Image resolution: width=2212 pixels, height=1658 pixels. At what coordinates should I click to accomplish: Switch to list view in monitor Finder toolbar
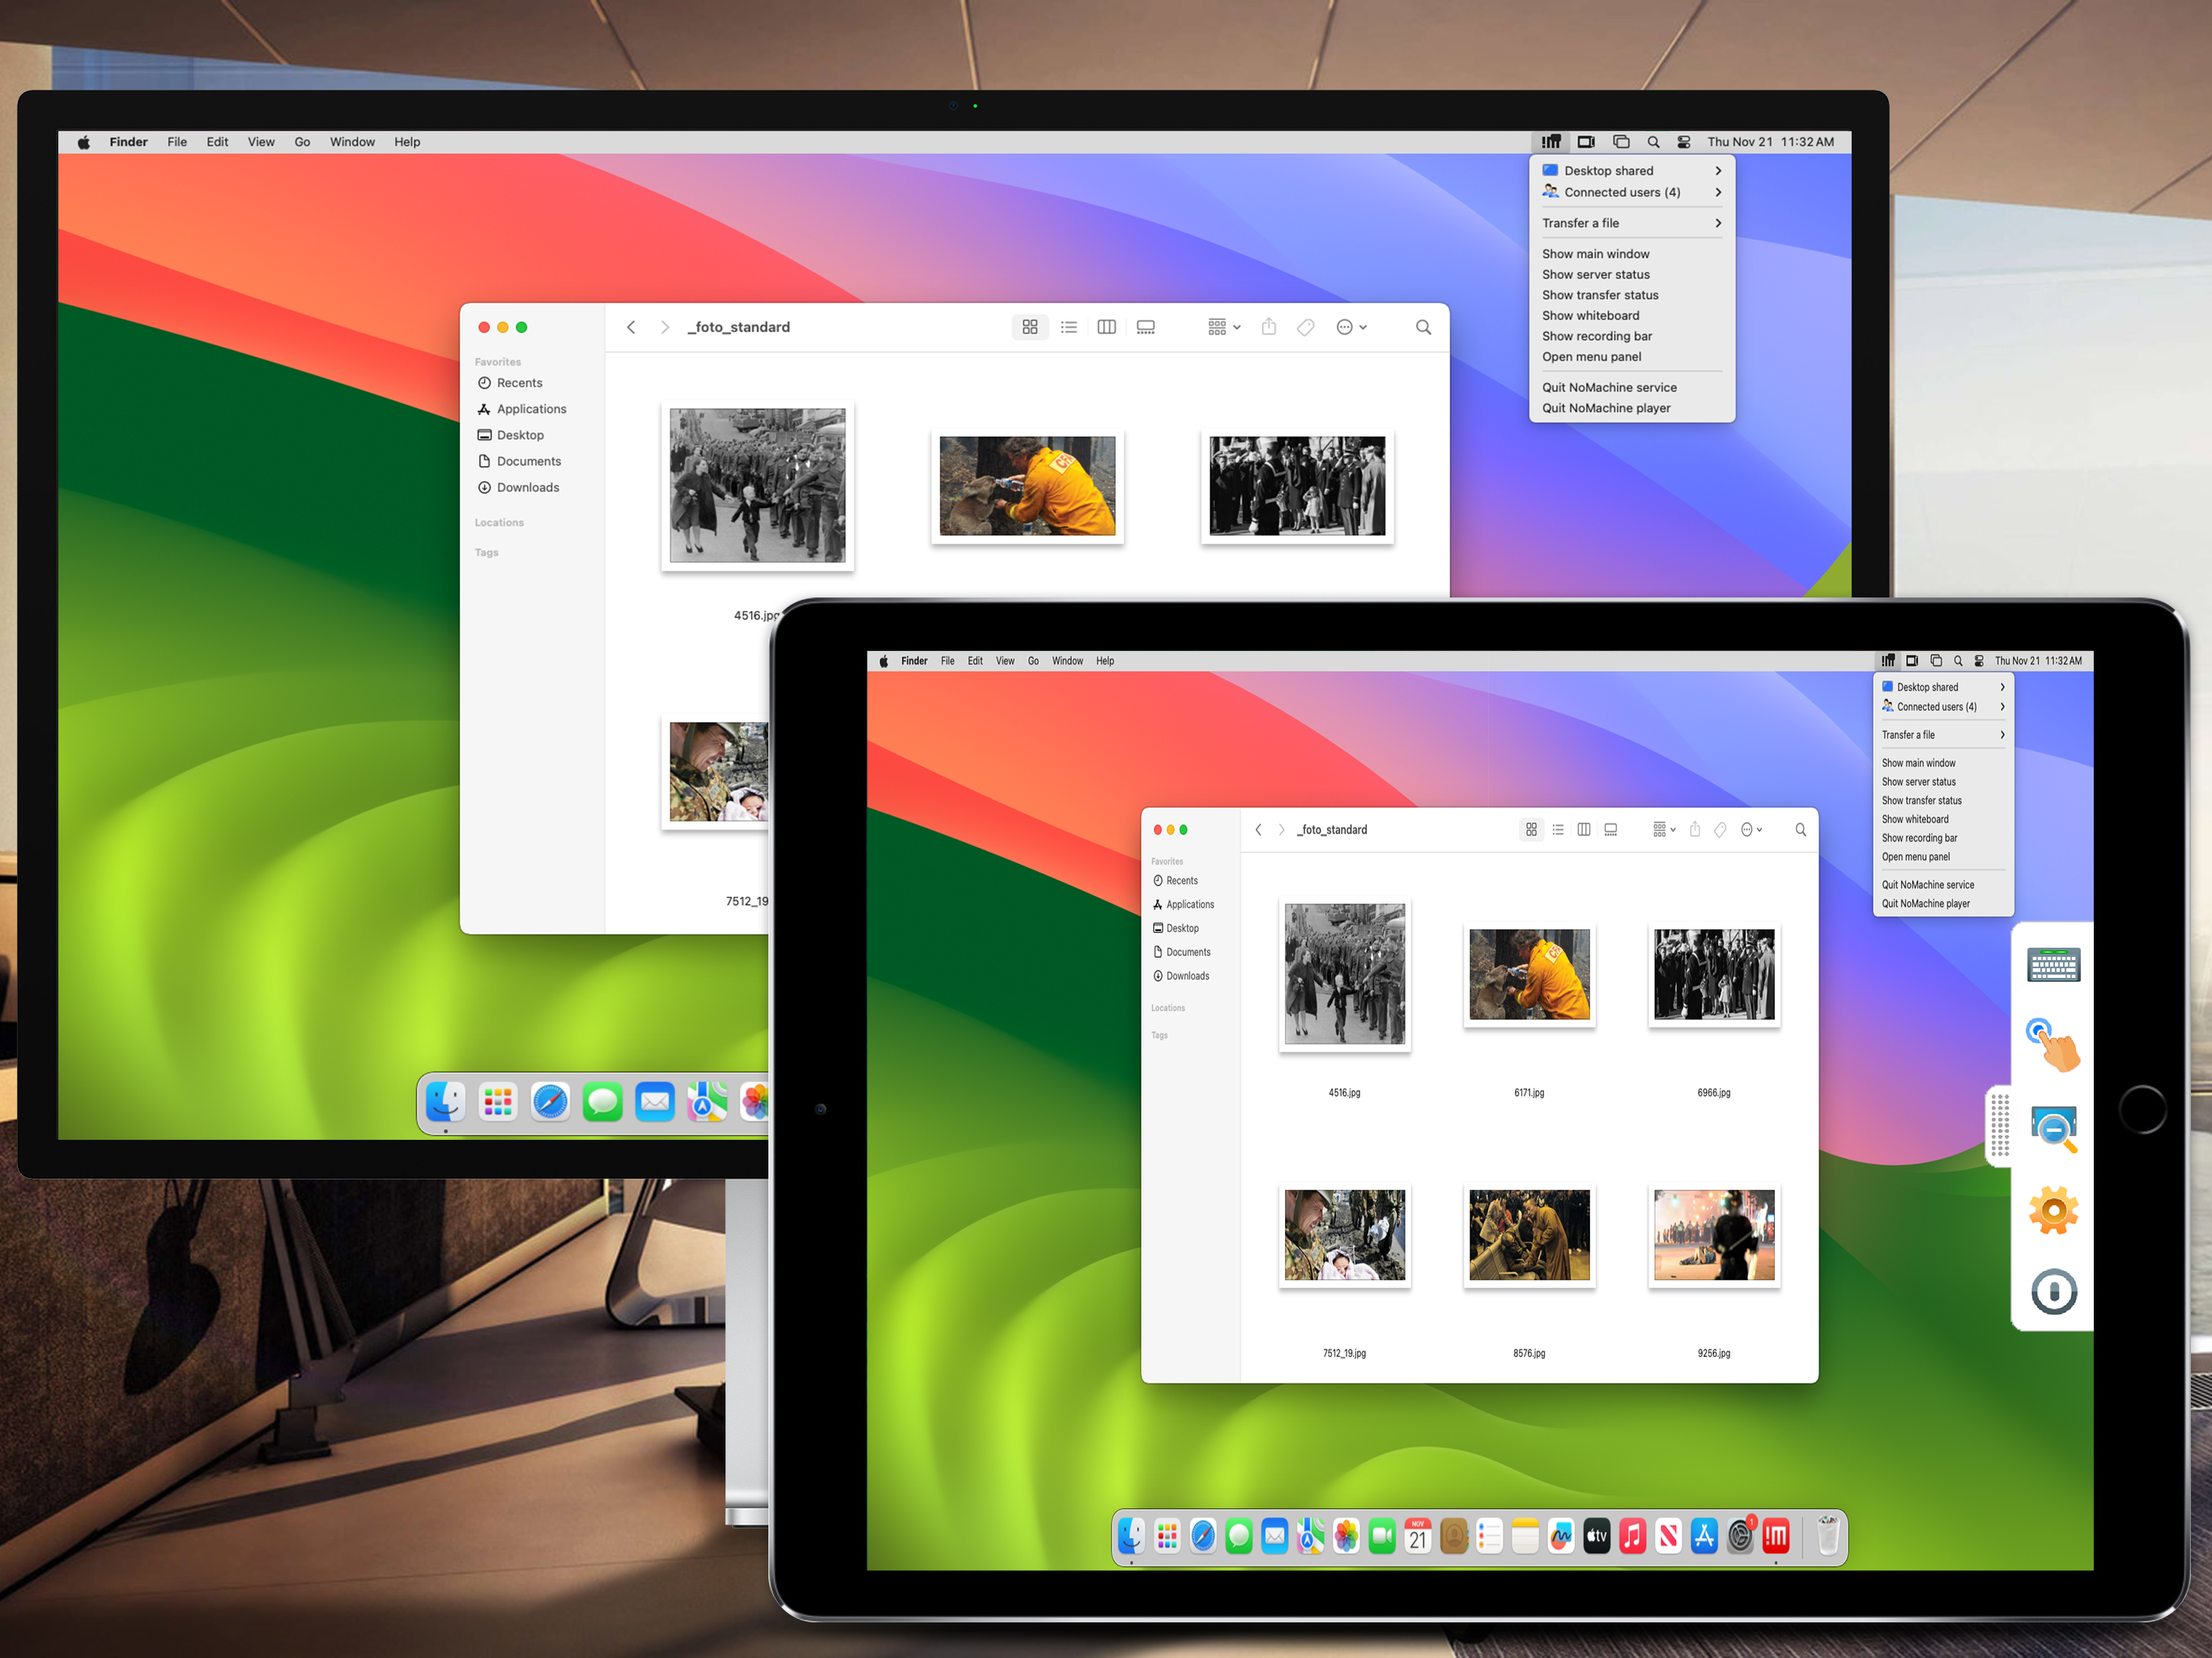1069,327
